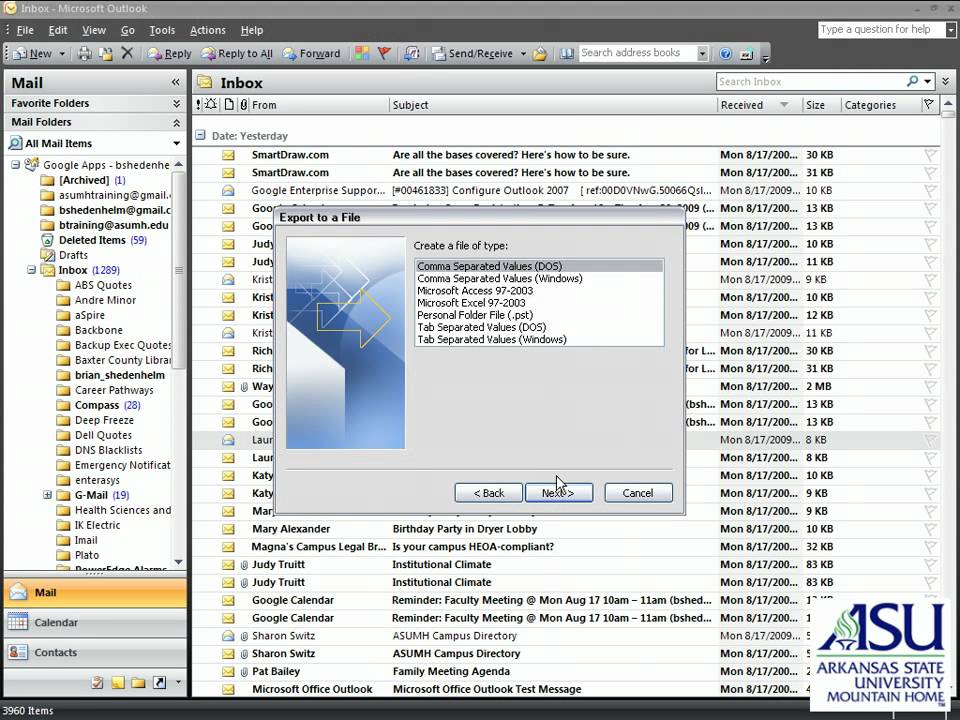
Task: Open Search address books dropdown
Action: (702, 53)
